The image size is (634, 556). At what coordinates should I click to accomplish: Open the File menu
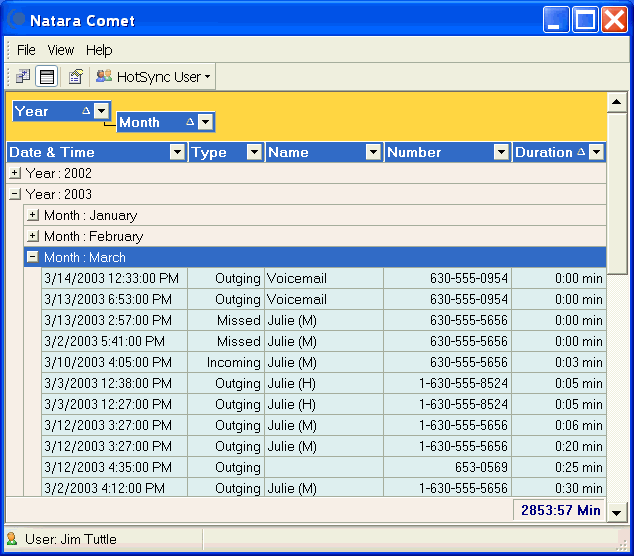[x=26, y=50]
